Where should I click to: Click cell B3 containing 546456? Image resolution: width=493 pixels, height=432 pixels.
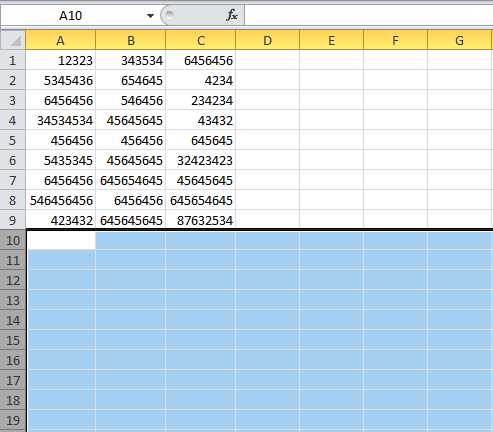point(131,100)
